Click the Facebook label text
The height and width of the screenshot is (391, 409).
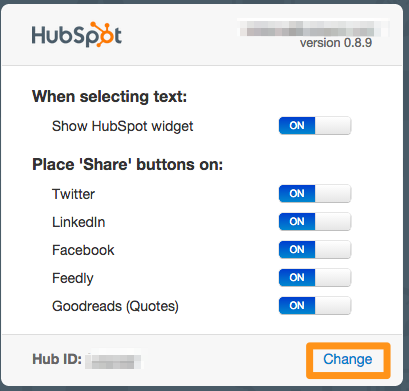coord(83,250)
